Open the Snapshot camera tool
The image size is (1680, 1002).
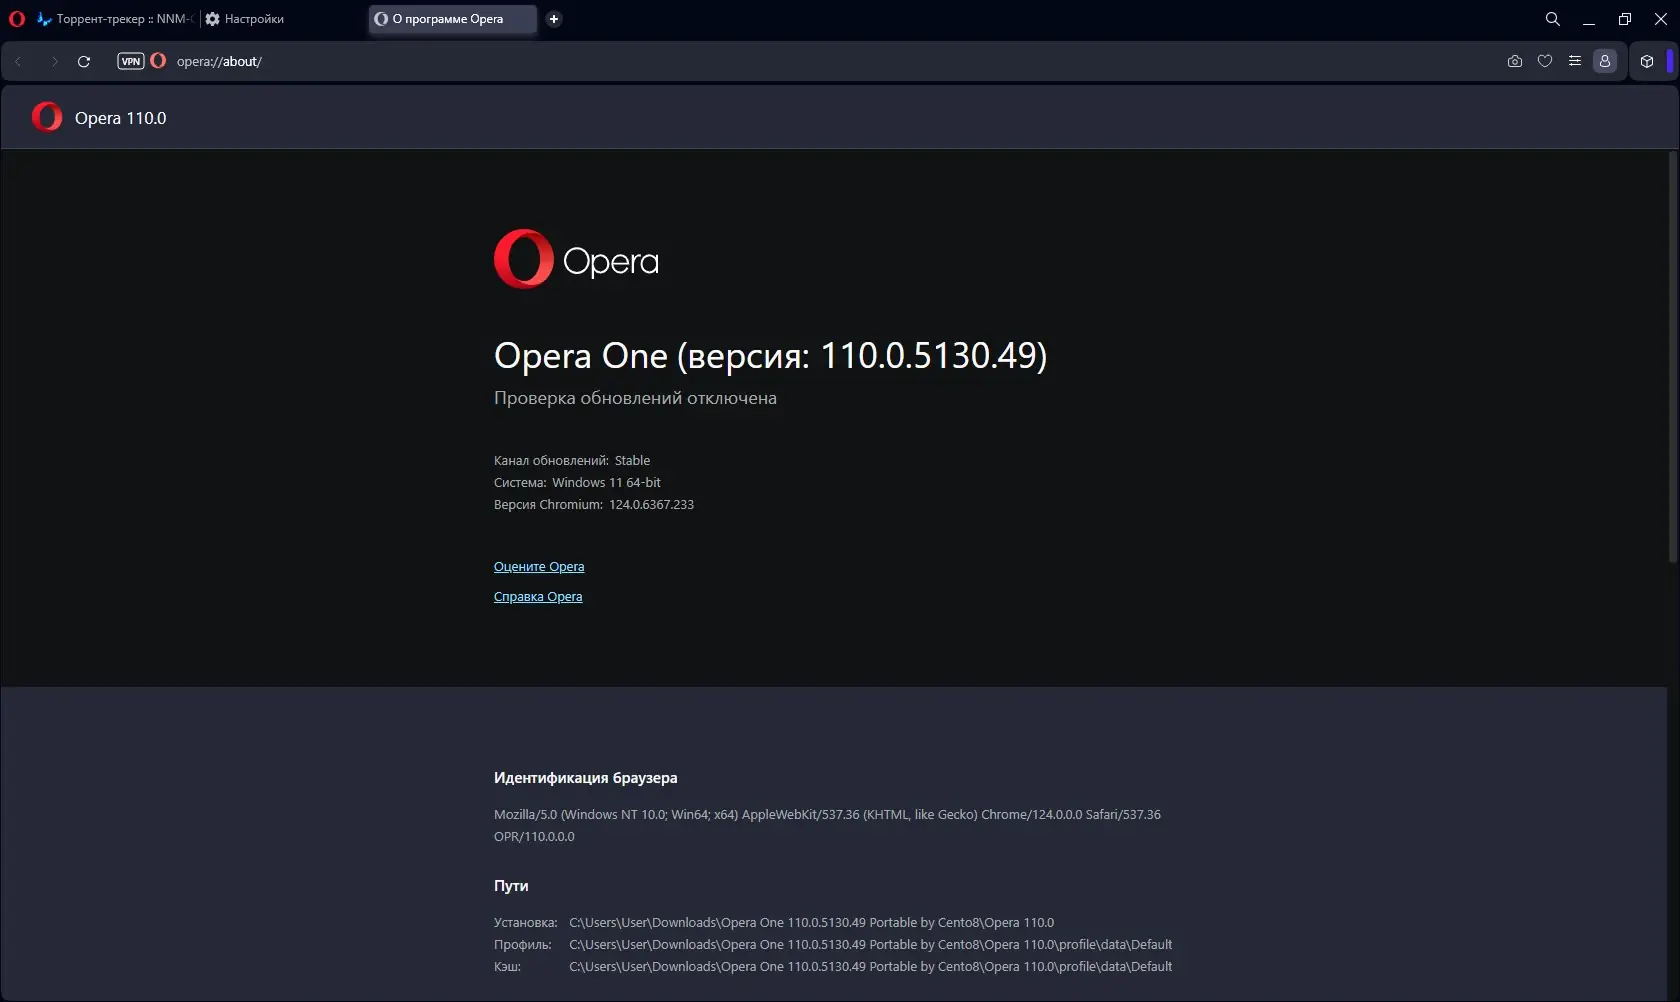(x=1514, y=61)
